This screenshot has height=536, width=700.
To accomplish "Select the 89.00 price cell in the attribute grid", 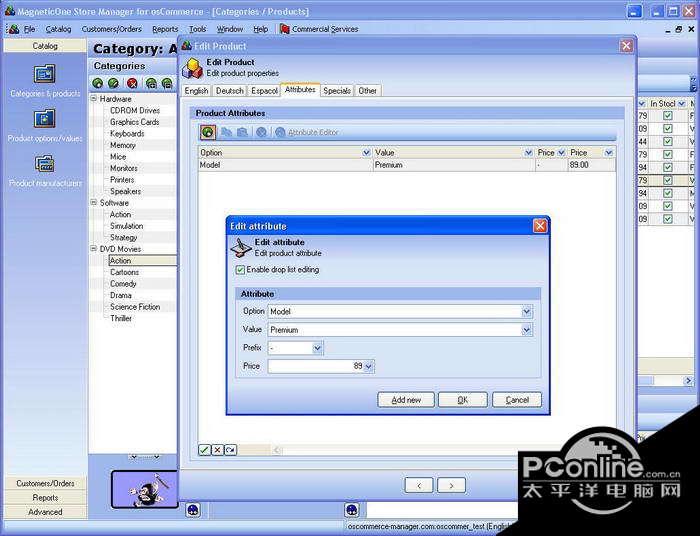I will 592,165.
